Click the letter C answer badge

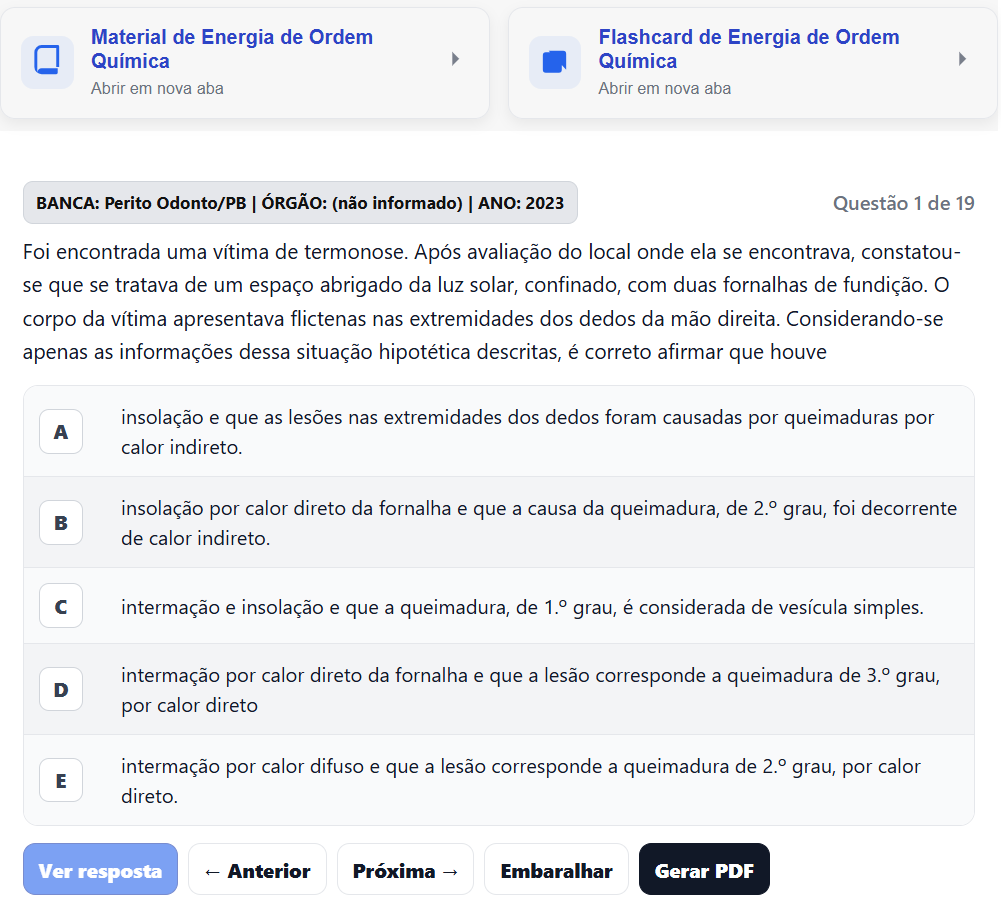click(61, 606)
